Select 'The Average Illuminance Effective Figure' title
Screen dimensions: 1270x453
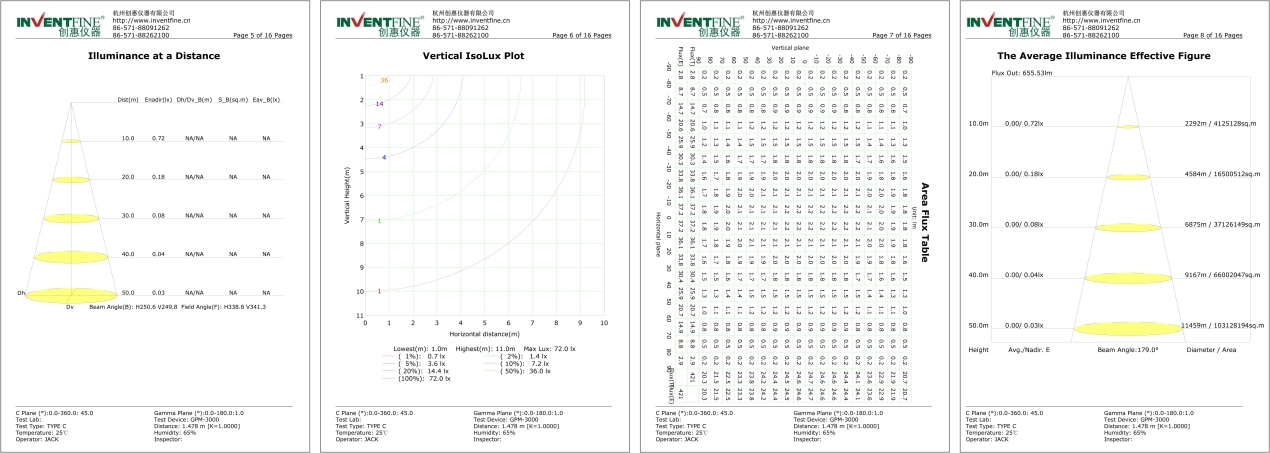[1104, 56]
